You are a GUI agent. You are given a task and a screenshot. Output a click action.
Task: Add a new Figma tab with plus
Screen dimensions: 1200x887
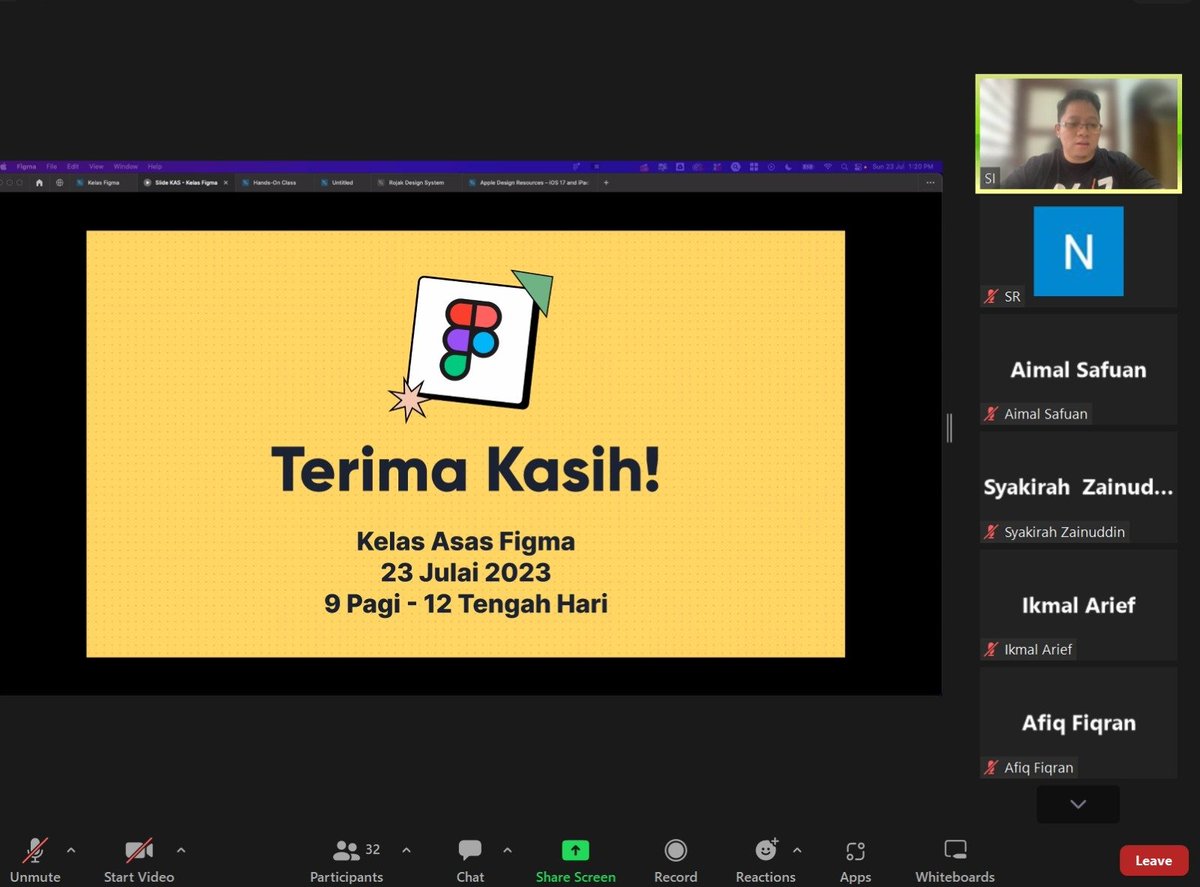pos(606,183)
